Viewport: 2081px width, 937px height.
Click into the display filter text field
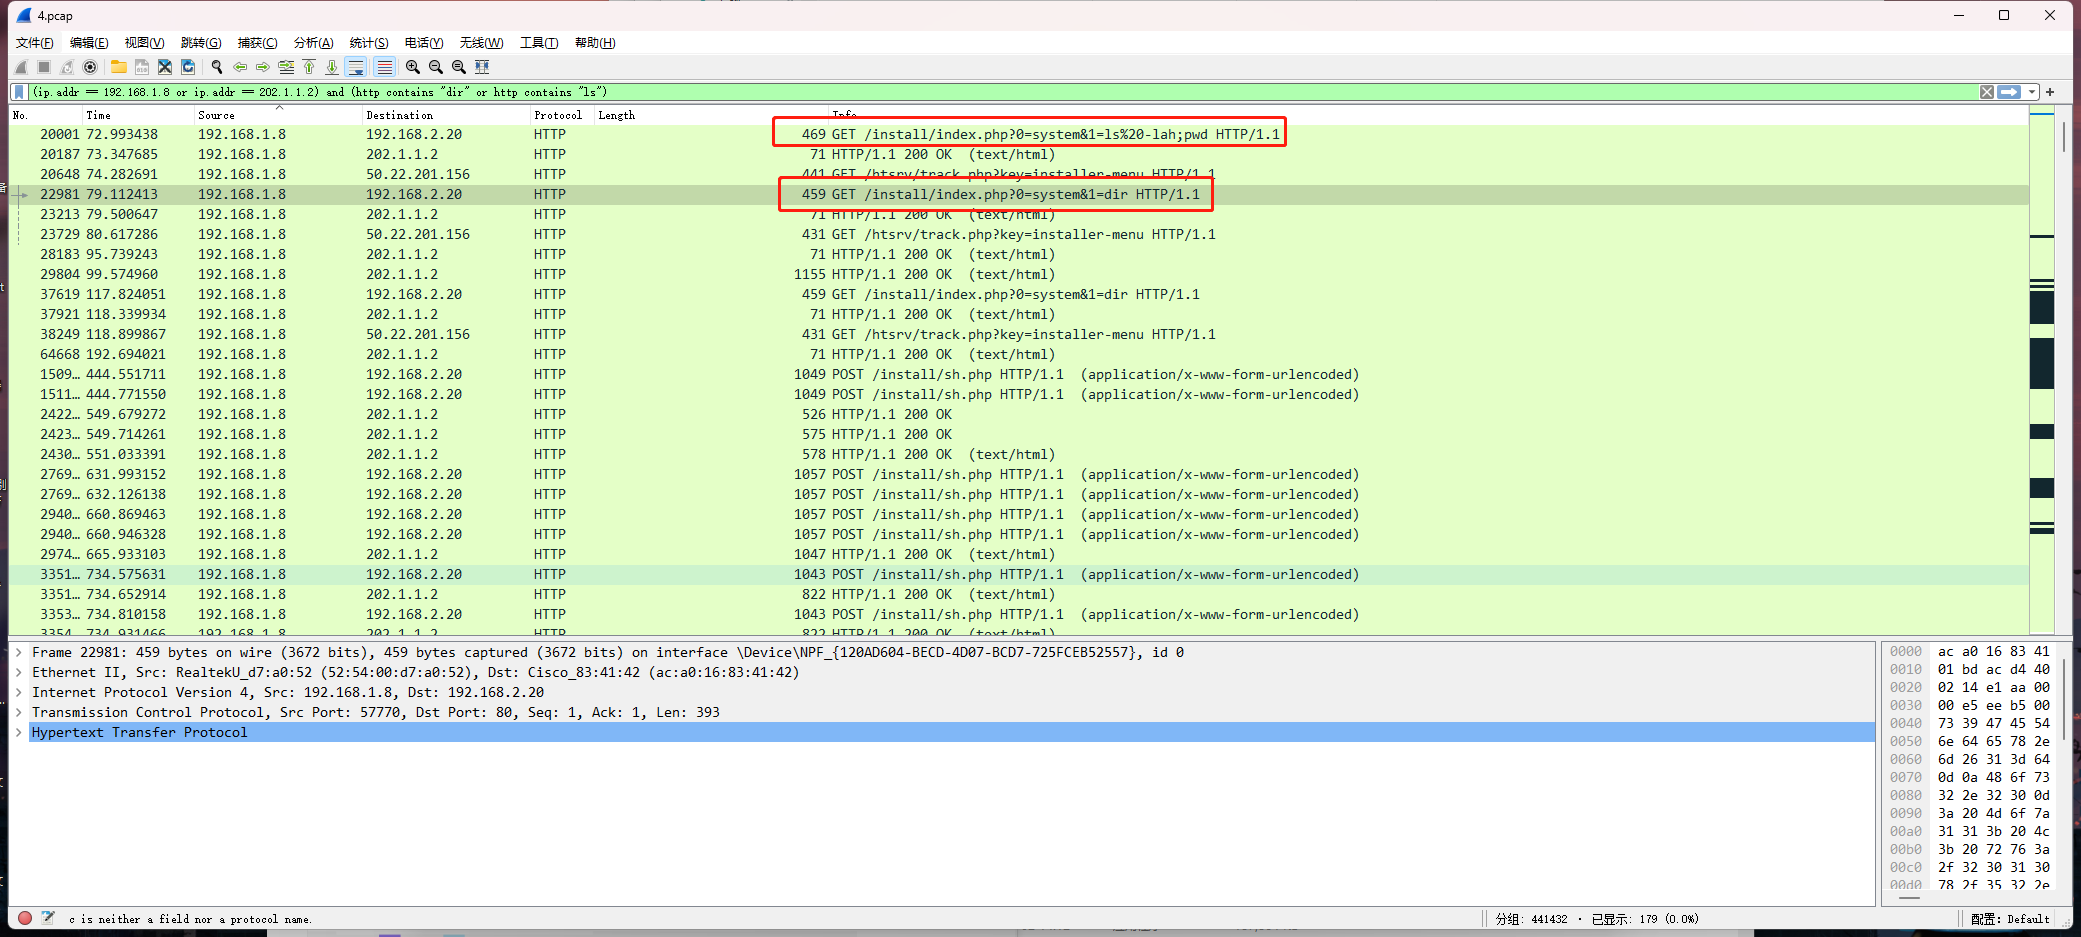click(x=1000, y=92)
